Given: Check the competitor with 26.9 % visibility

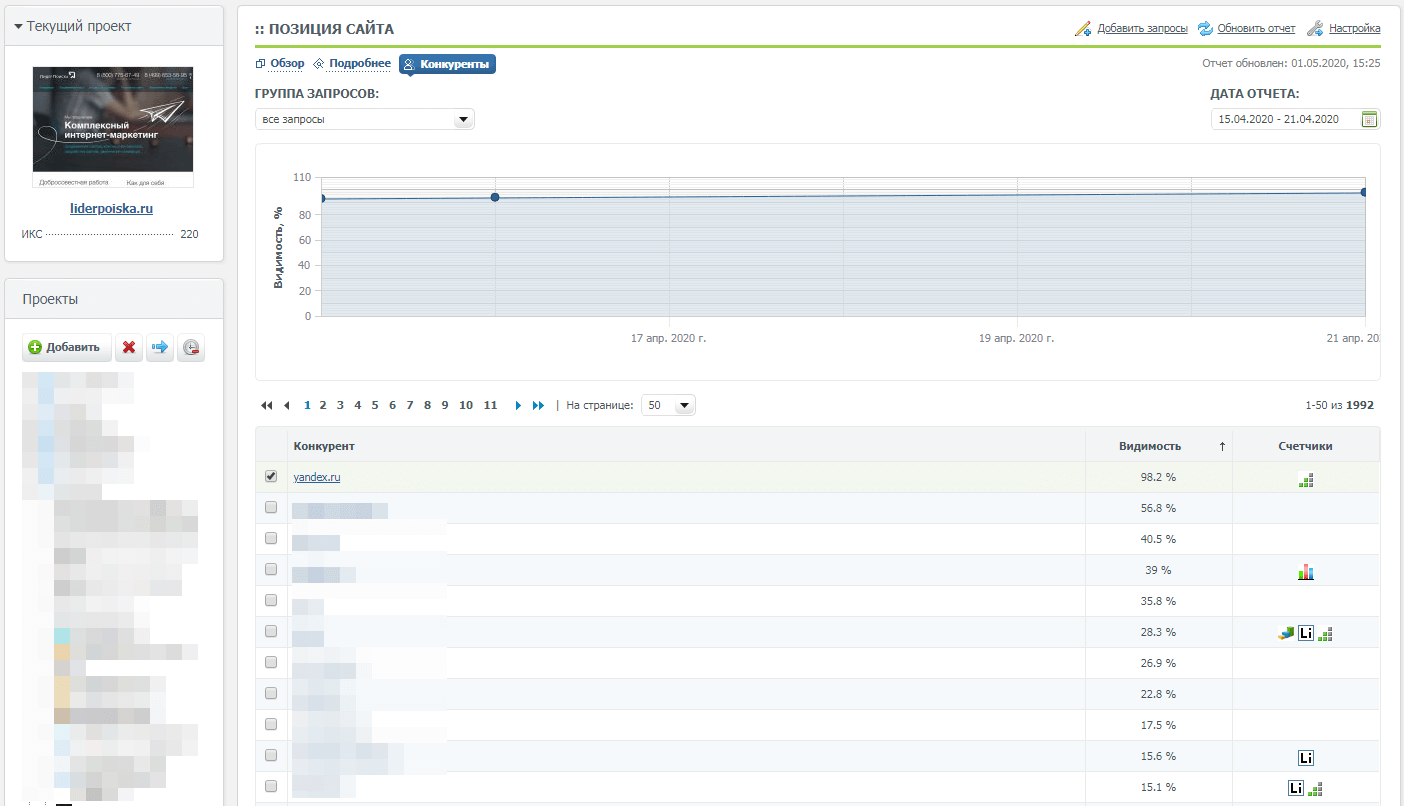Looking at the screenshot, I should click(x=271, y=662).
